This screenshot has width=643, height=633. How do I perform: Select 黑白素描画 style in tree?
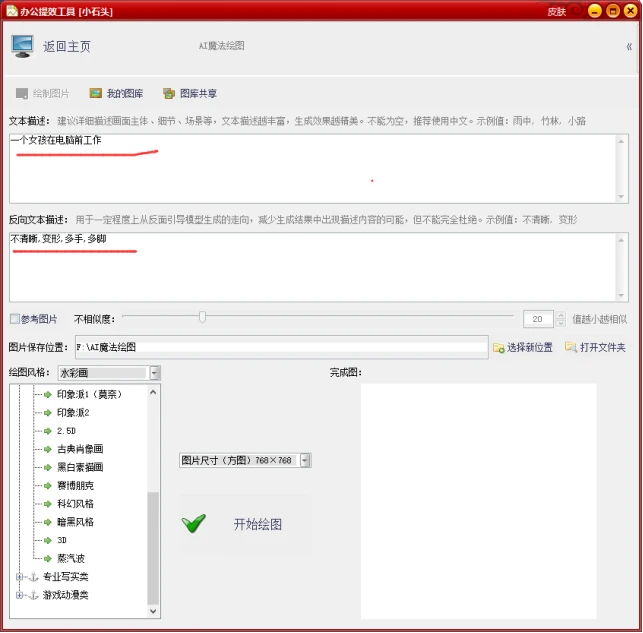[x=80, y=467]
